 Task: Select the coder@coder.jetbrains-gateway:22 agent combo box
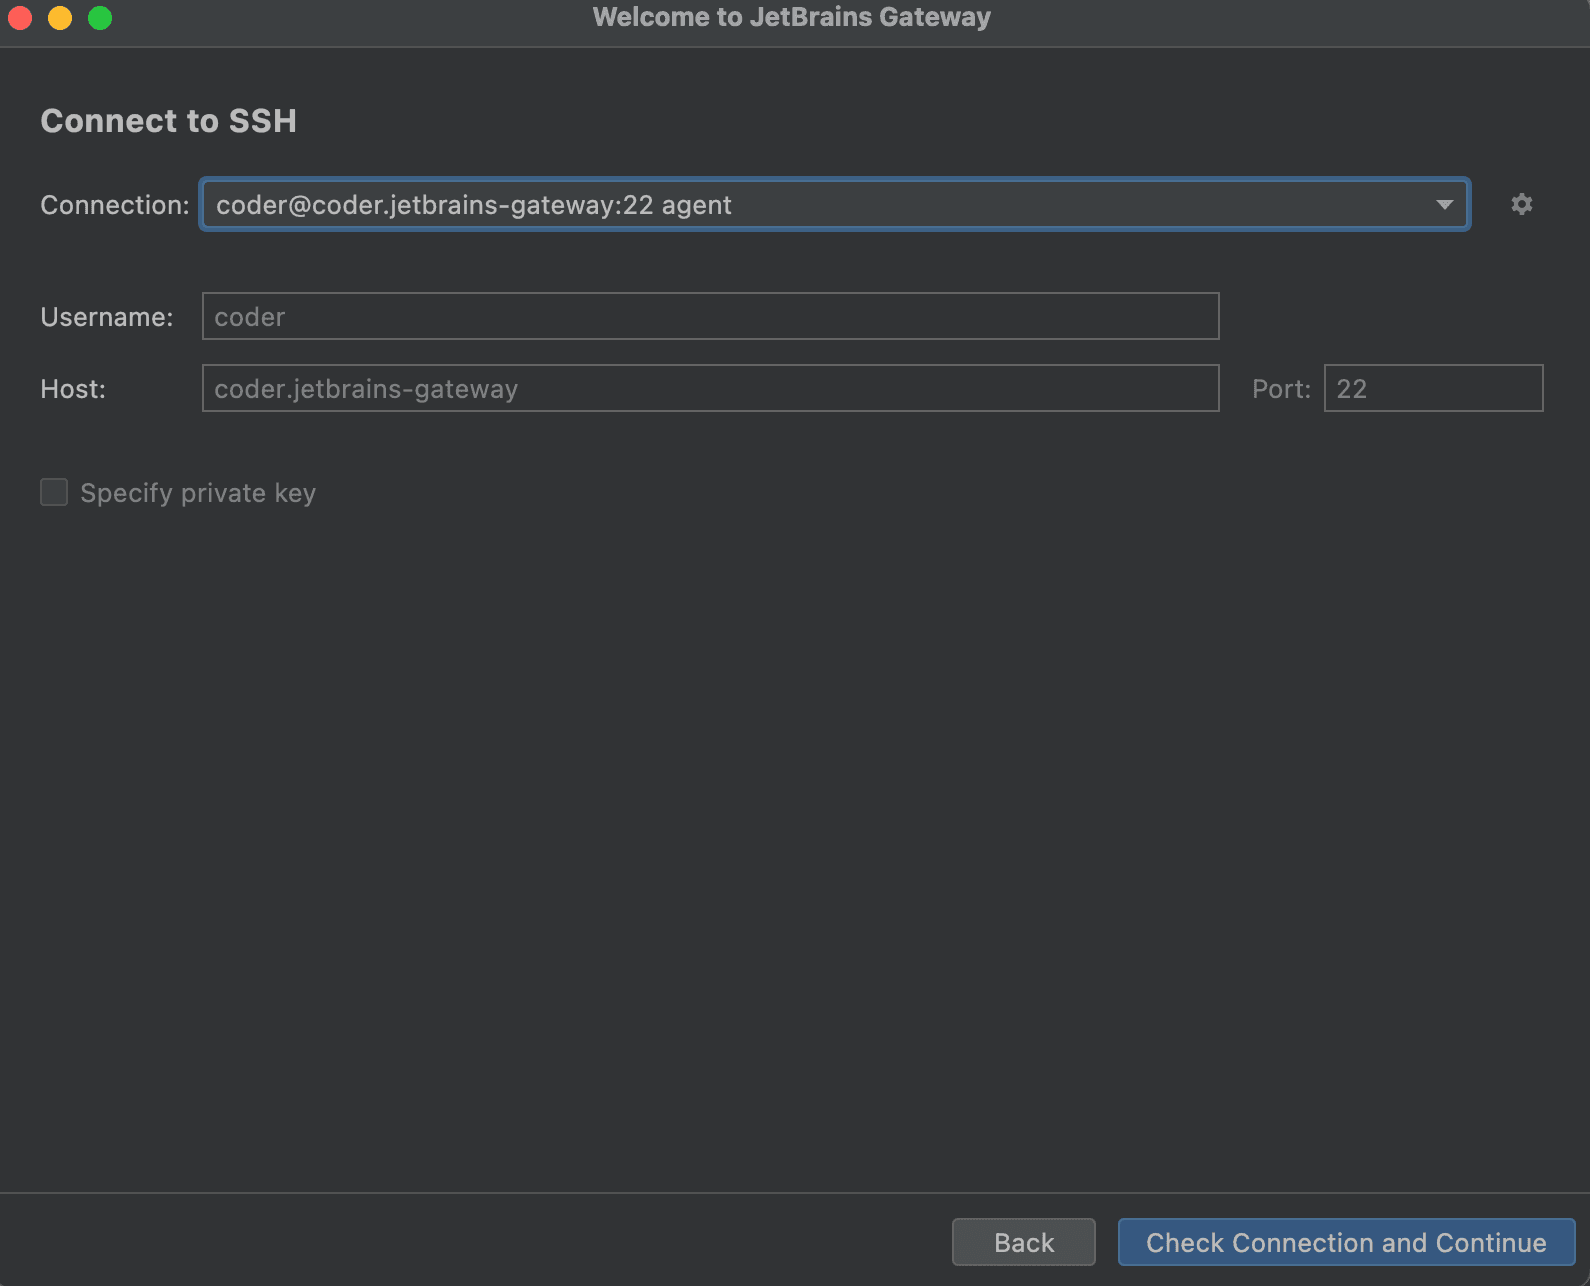835,204
